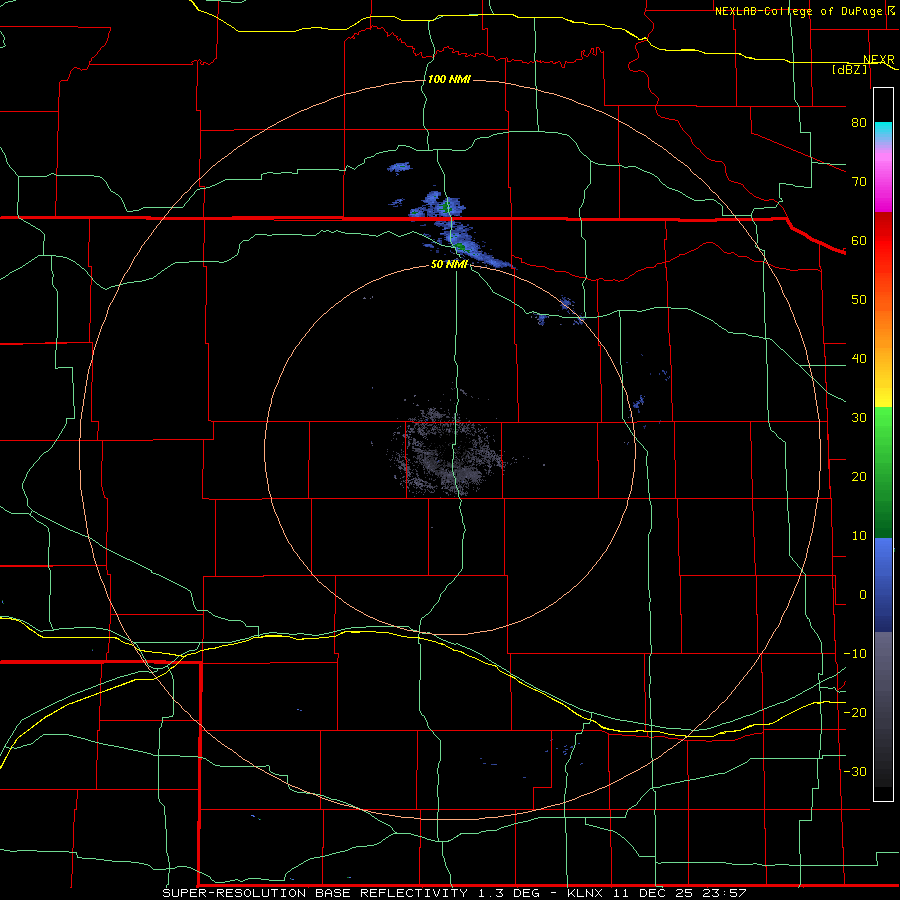Click the small blue echo north of the state line
The image size is (900, 900).
click(x=399, y=168)
